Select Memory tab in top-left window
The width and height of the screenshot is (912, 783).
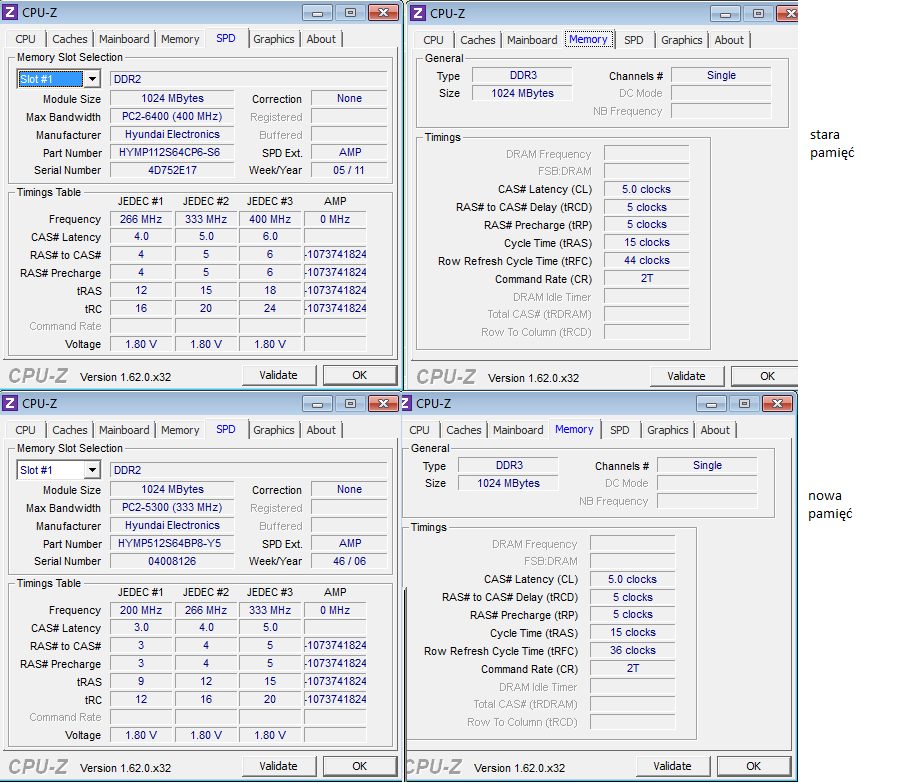pyautogui.click(x=180, y=39)
